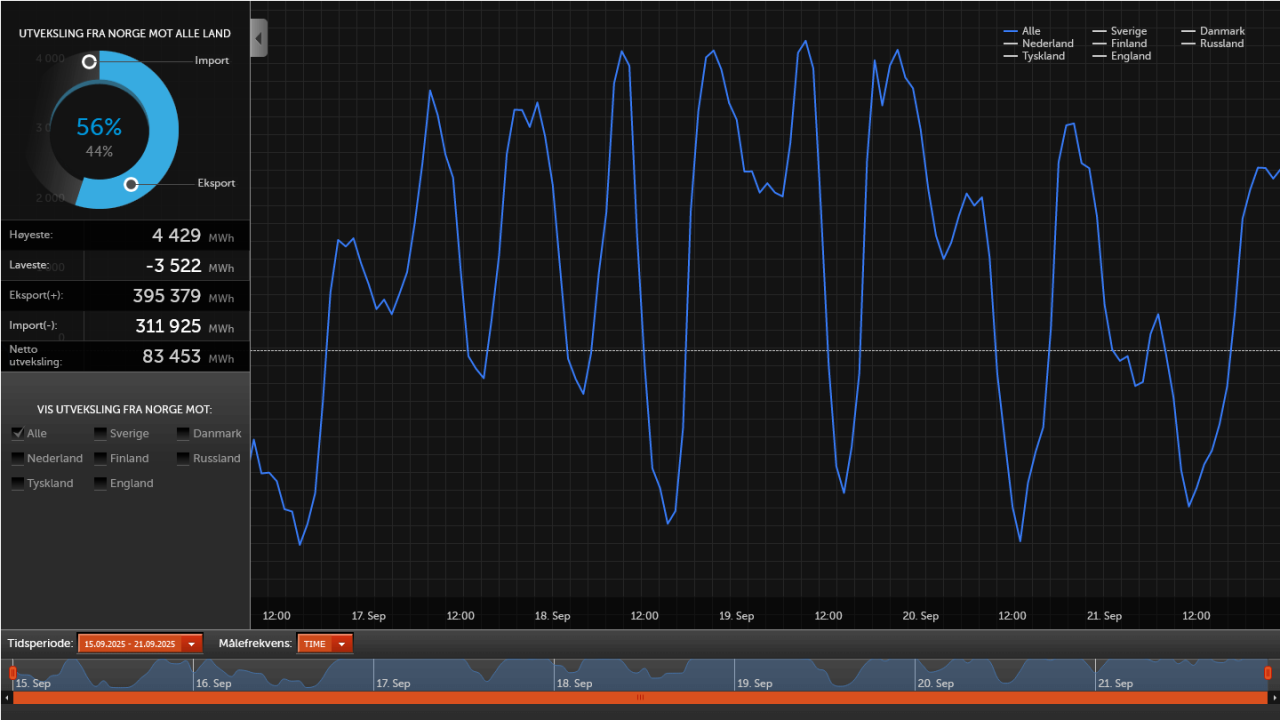Click the Import marker on the donut chart
Viewport: 1280px width, 720px height.
(x=89, y=61)
